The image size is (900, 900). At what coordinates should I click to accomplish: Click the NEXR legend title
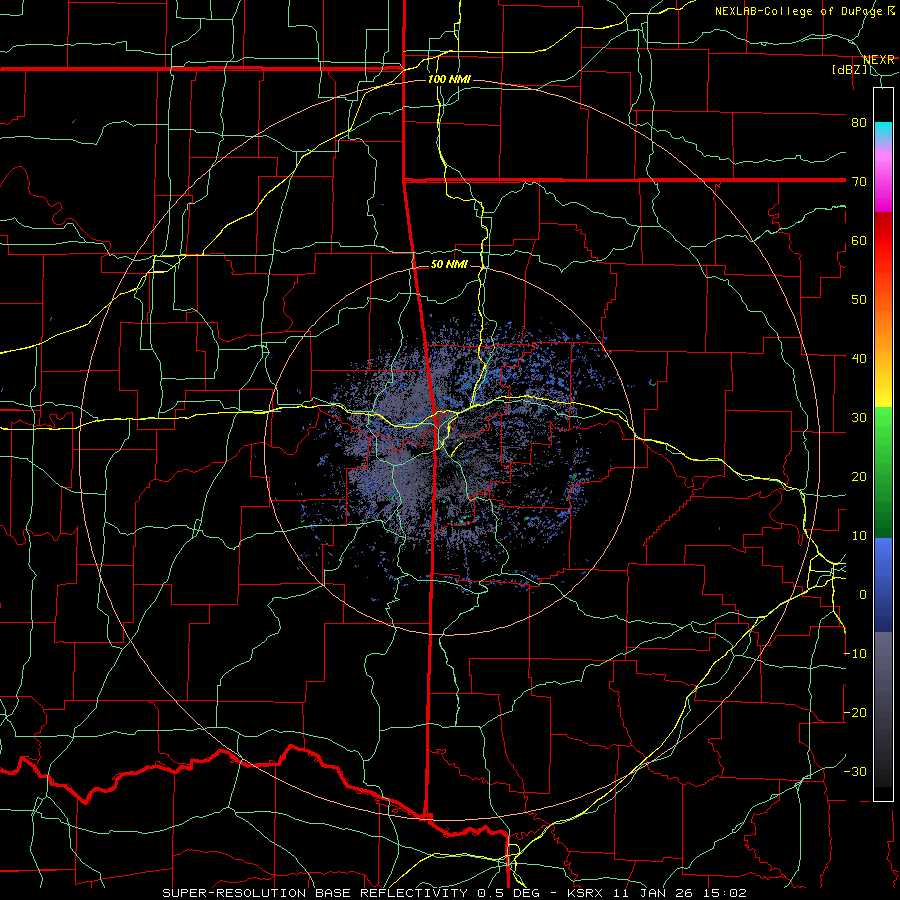(879, 60)
